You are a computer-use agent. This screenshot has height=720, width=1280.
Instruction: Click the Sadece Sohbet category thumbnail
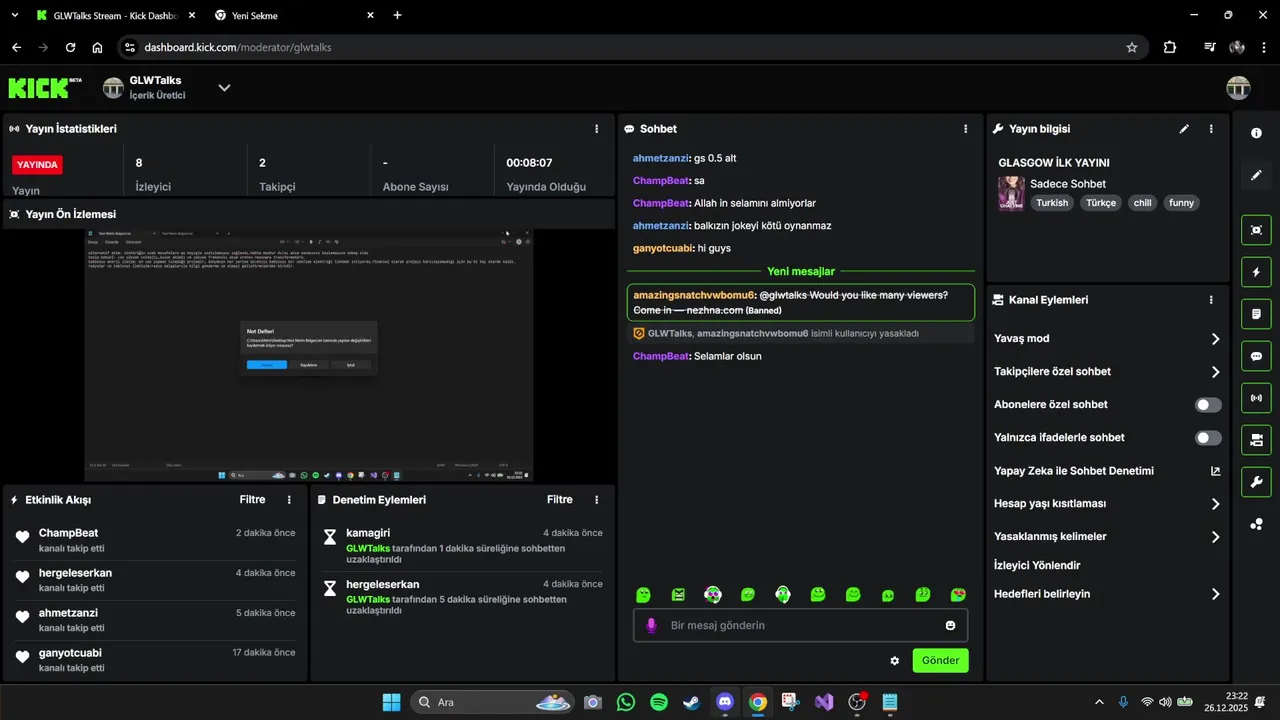[x=1011, y=193]
